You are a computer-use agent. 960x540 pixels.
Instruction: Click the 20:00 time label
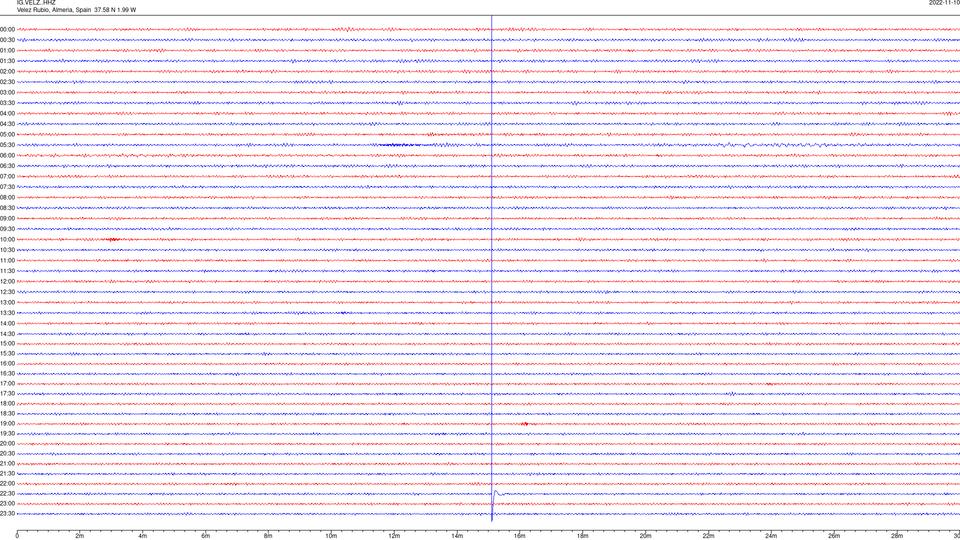(7, 444)
